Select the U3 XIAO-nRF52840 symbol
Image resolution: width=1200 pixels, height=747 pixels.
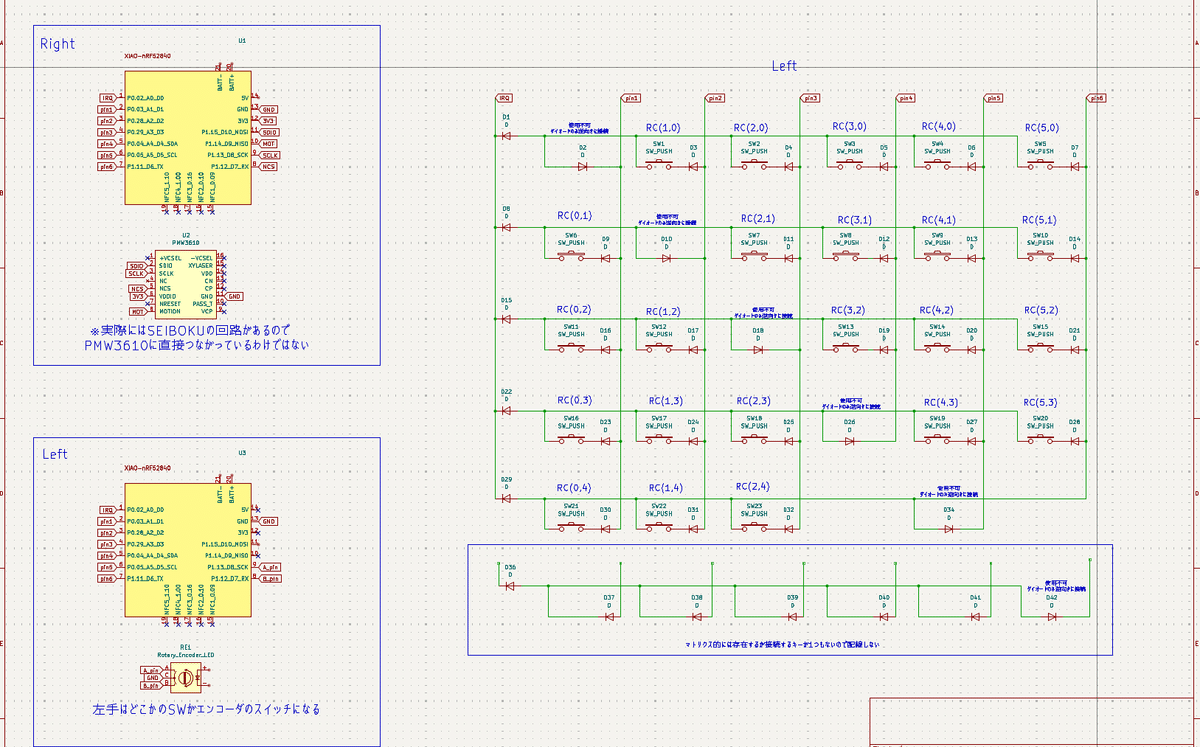point(188,545)
